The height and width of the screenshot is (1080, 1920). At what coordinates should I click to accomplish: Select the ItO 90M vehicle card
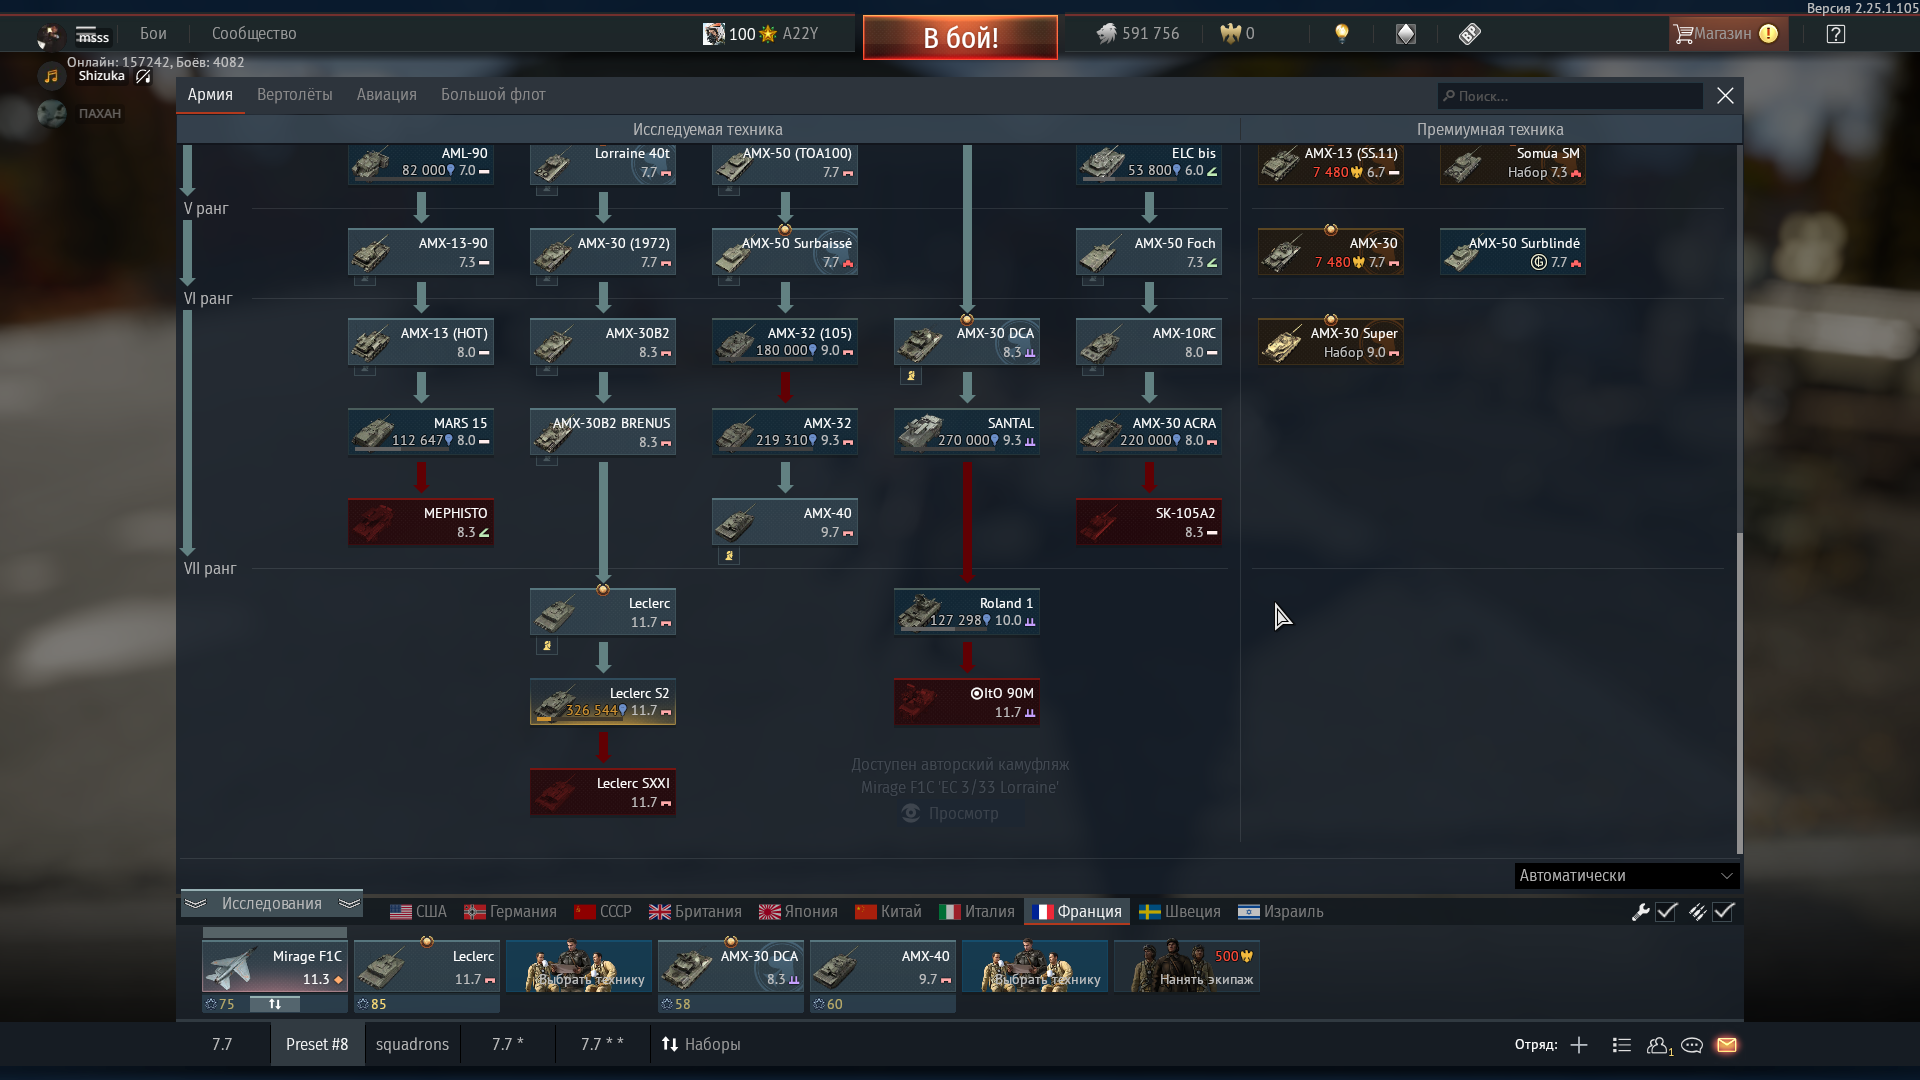[x=967, y=702]
